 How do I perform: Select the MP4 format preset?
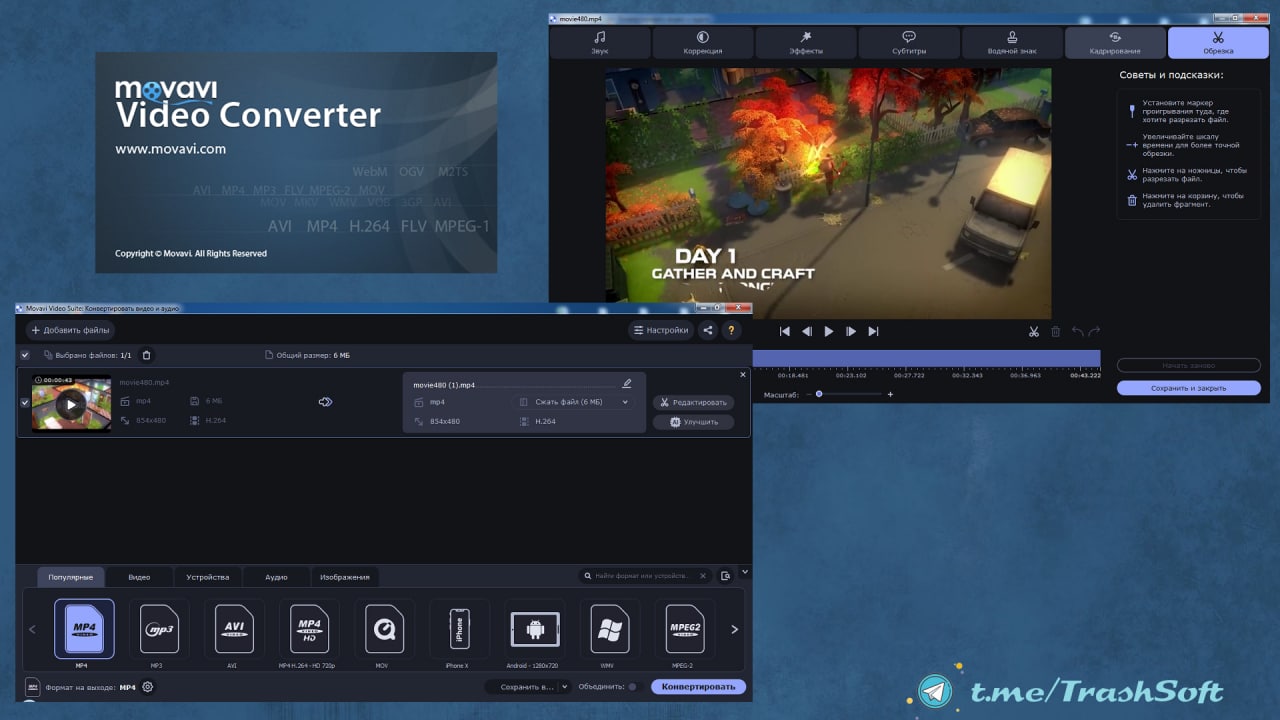coord(84,629)
